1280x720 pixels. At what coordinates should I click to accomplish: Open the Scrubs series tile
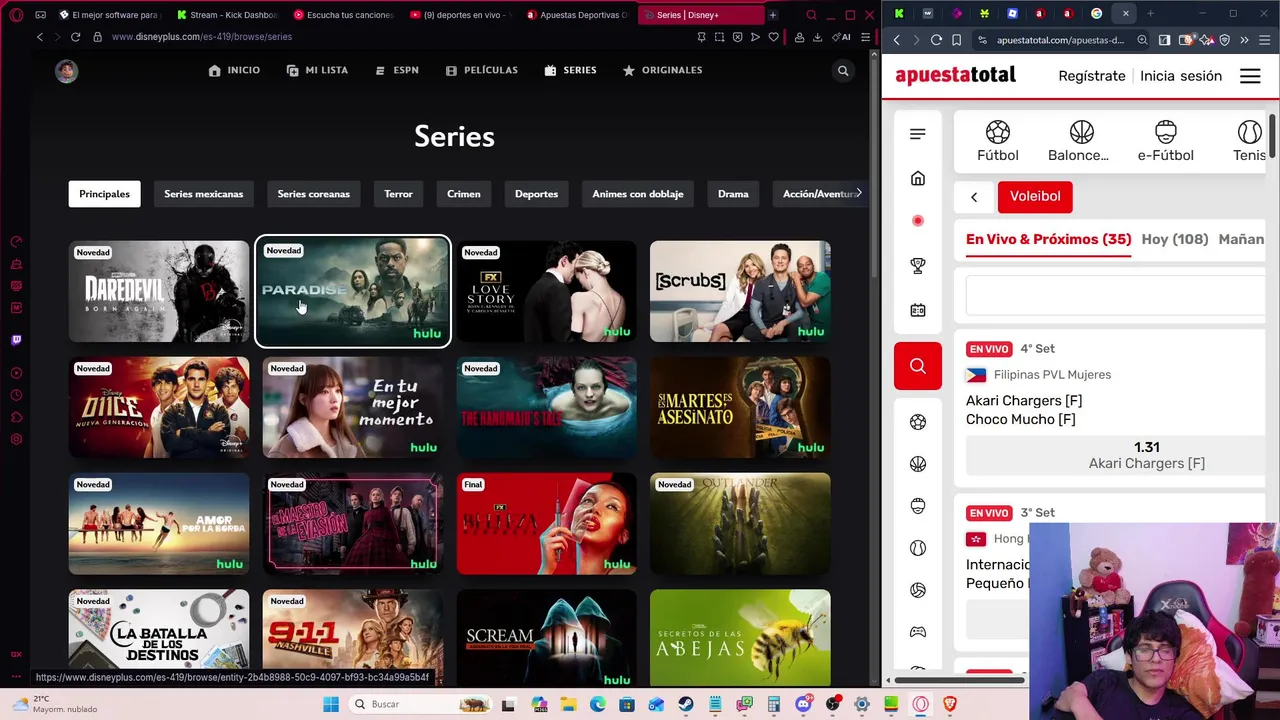[x=740, y=291]
